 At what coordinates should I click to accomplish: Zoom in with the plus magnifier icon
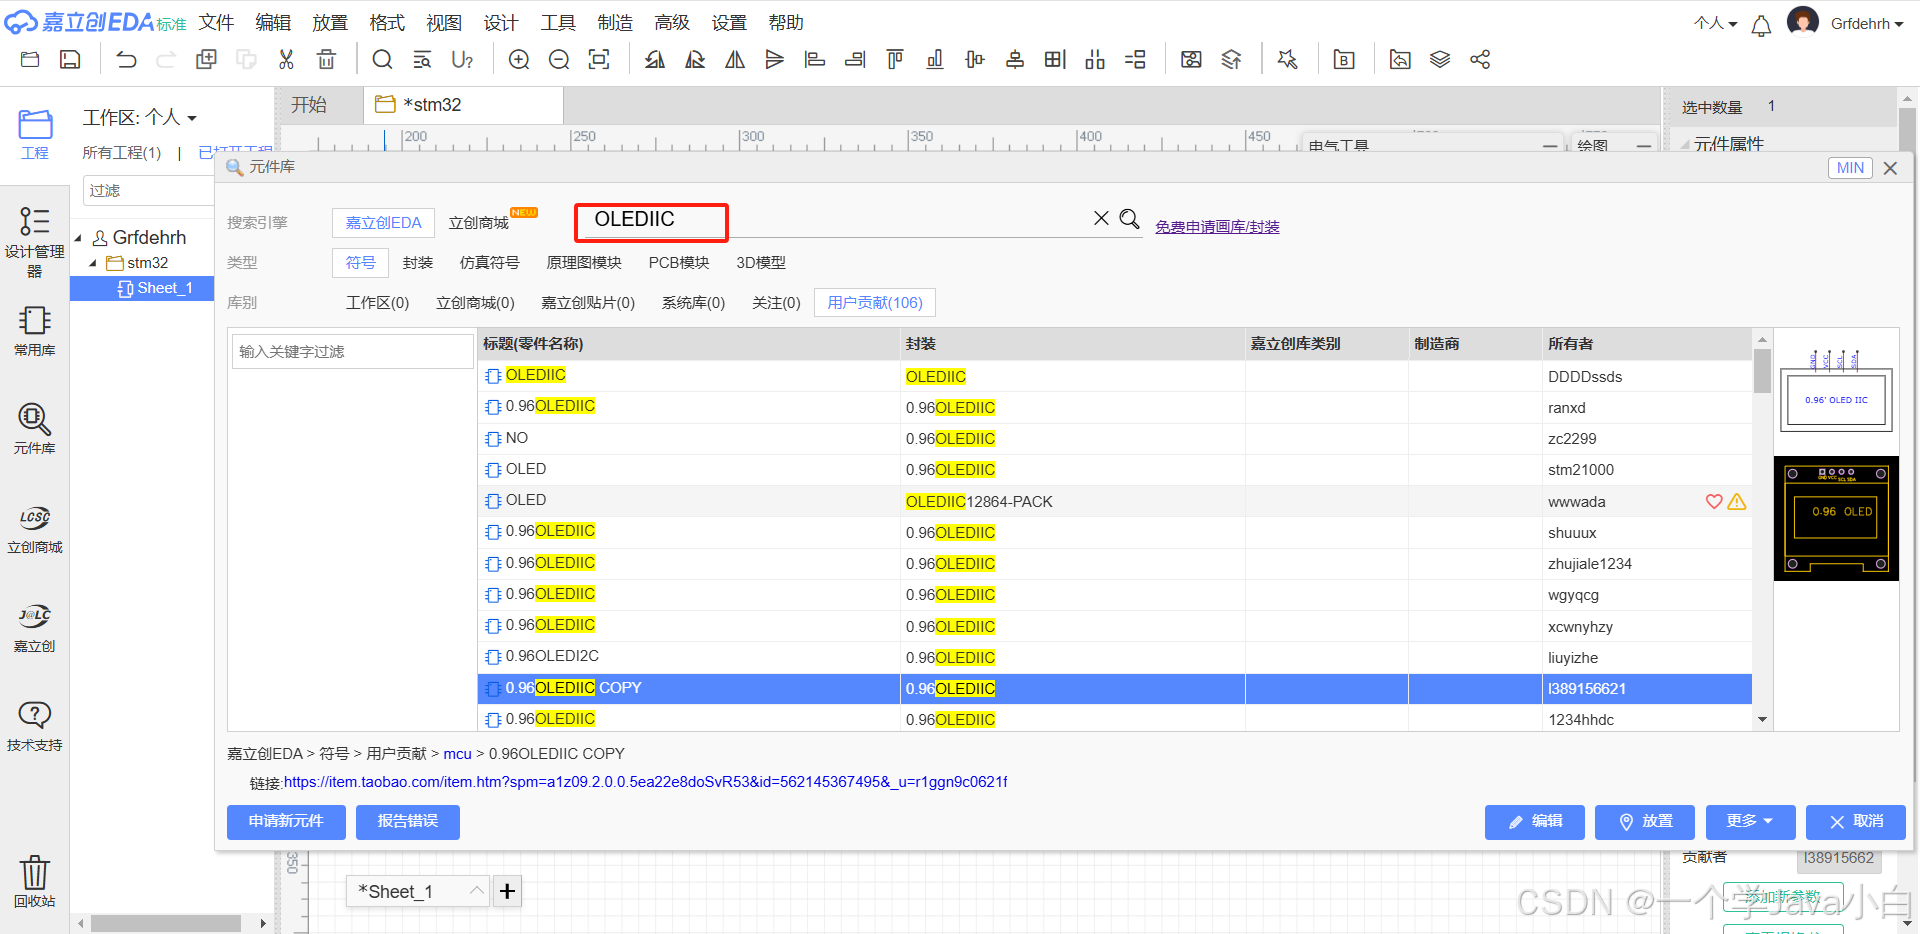coord(519,60)
